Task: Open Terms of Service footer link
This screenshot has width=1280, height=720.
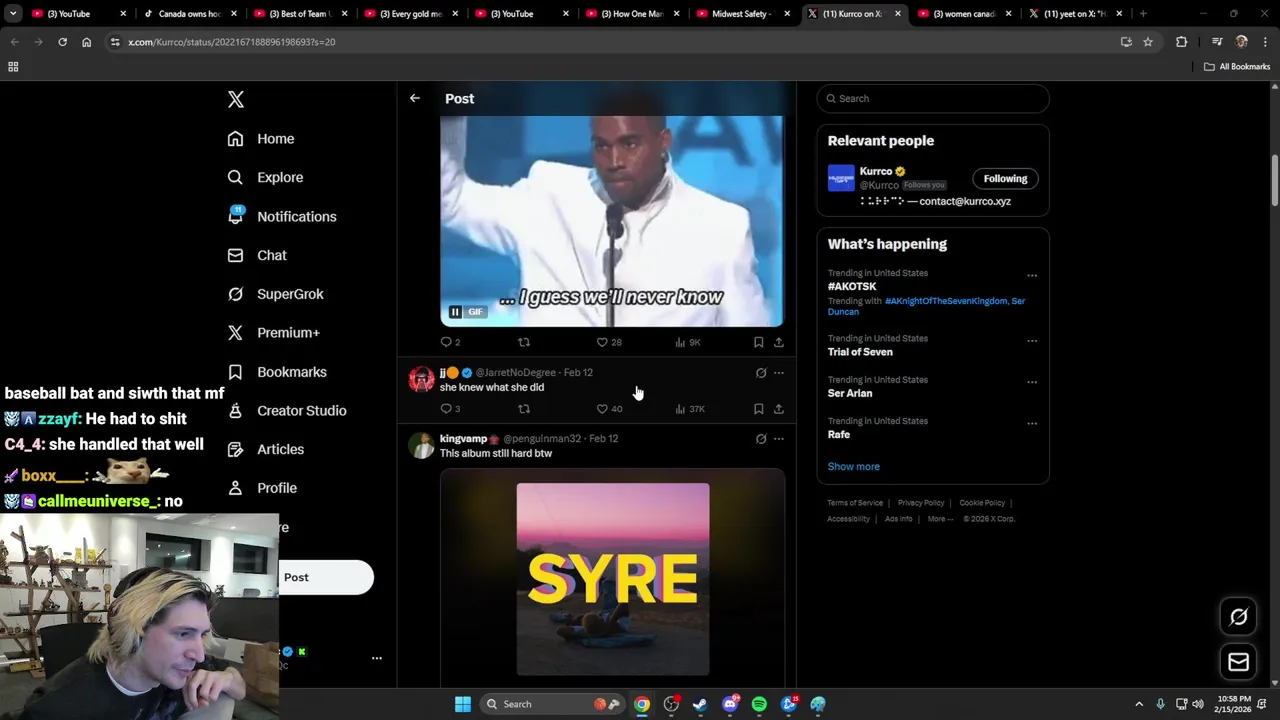Action: [855, 503]
